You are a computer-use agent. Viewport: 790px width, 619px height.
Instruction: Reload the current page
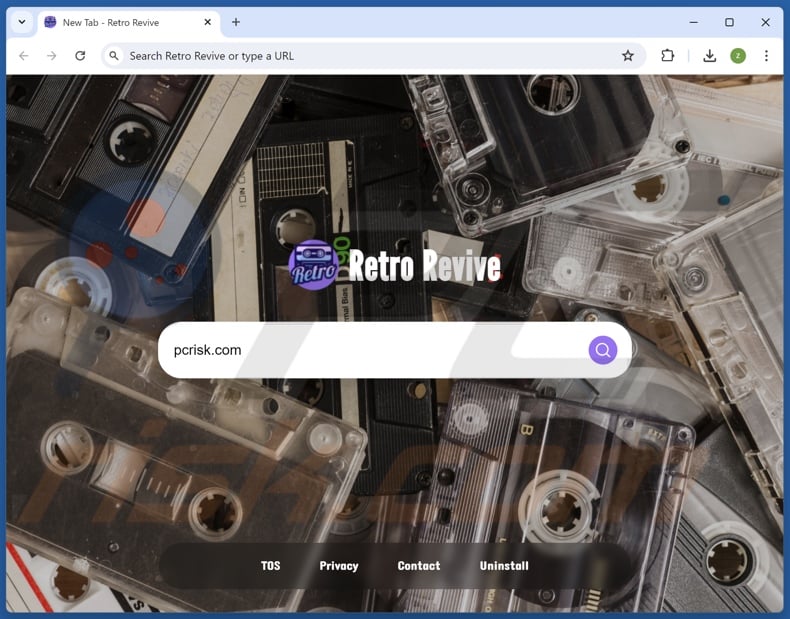click(80, 56)
